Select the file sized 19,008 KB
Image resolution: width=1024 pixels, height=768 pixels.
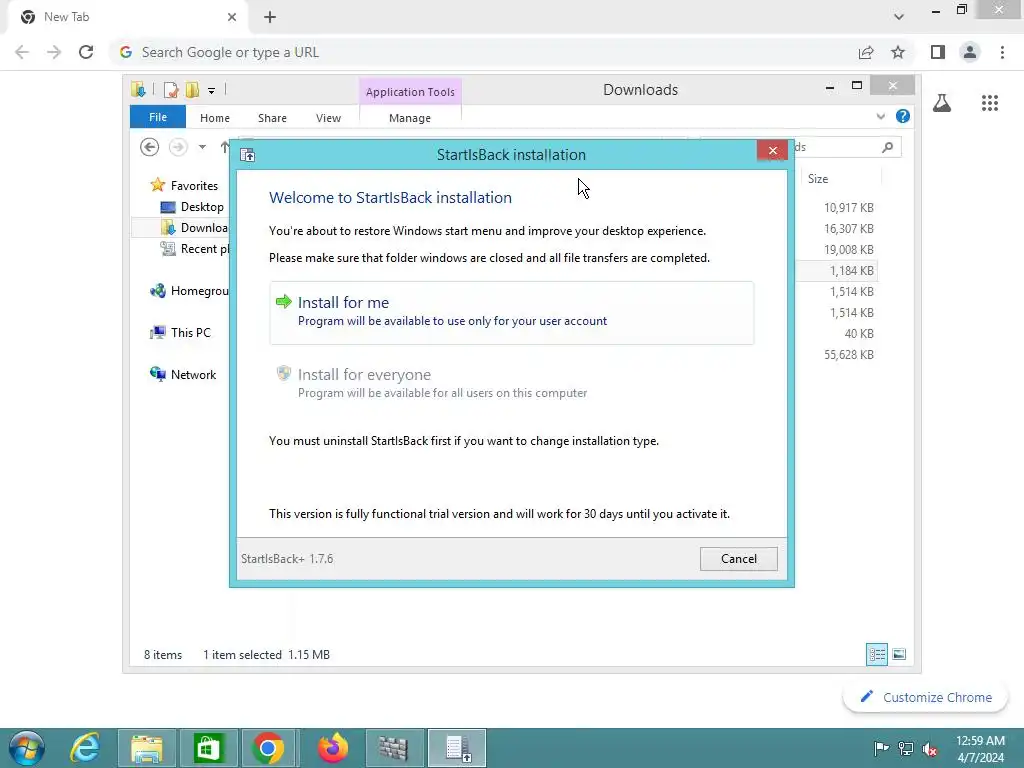[x=848, y=249]
